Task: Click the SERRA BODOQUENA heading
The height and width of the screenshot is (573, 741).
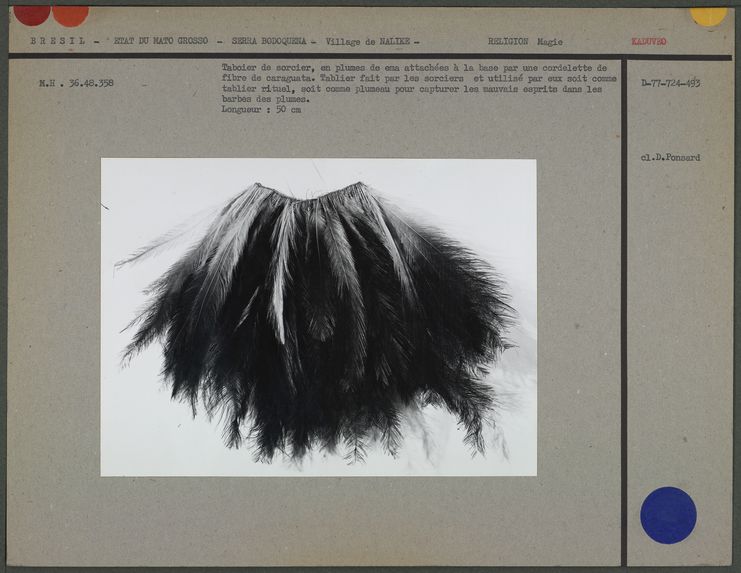Action: point(270,41)
